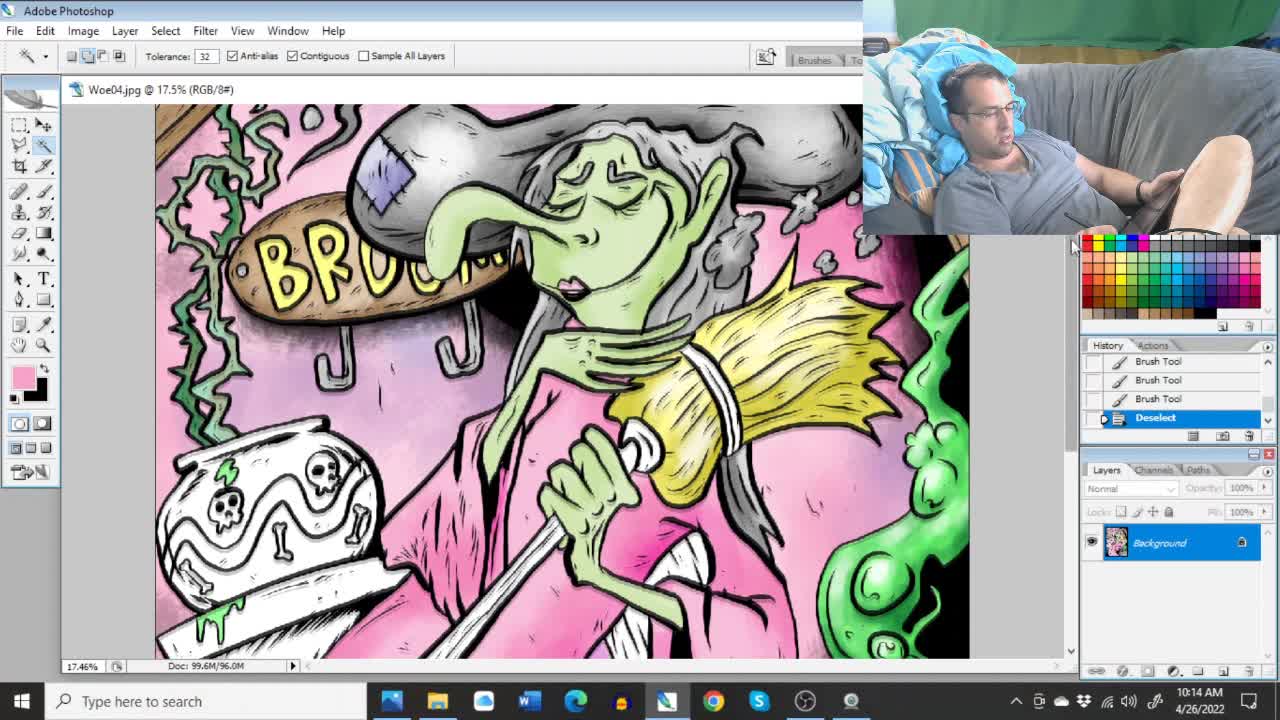Choose New Selection mode option

pos(72,56)
